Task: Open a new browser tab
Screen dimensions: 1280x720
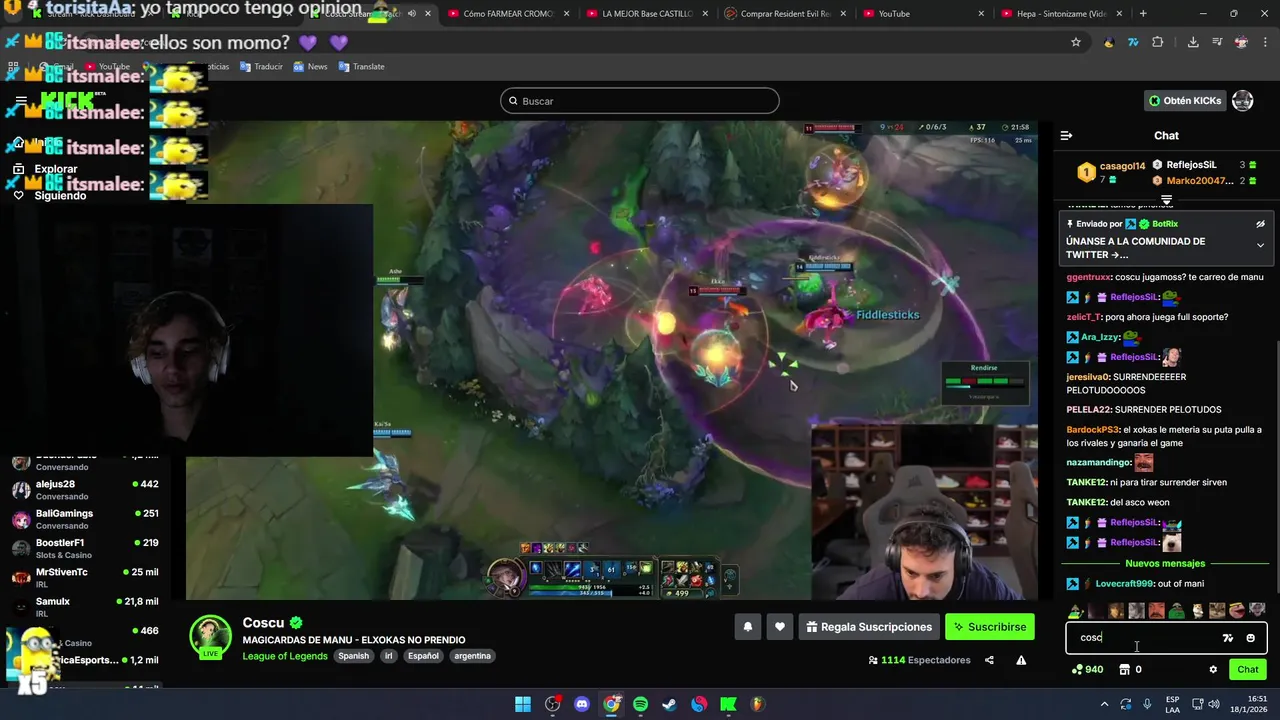Action: click(1143, 14)
